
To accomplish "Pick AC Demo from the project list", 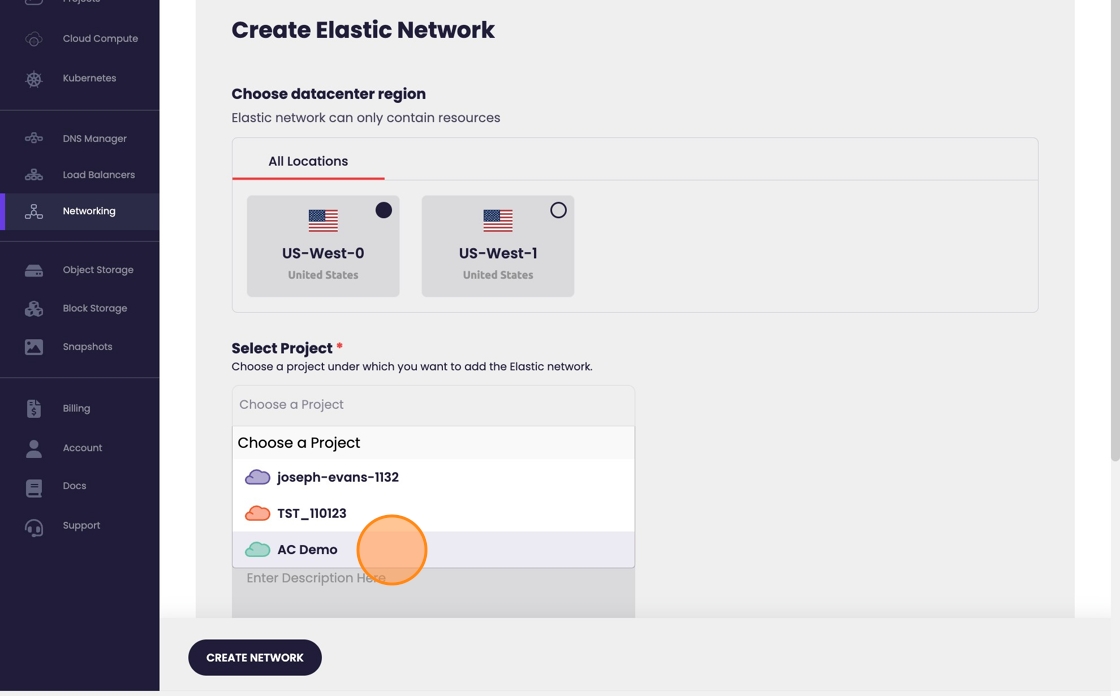I will click(x=307, y=549).
